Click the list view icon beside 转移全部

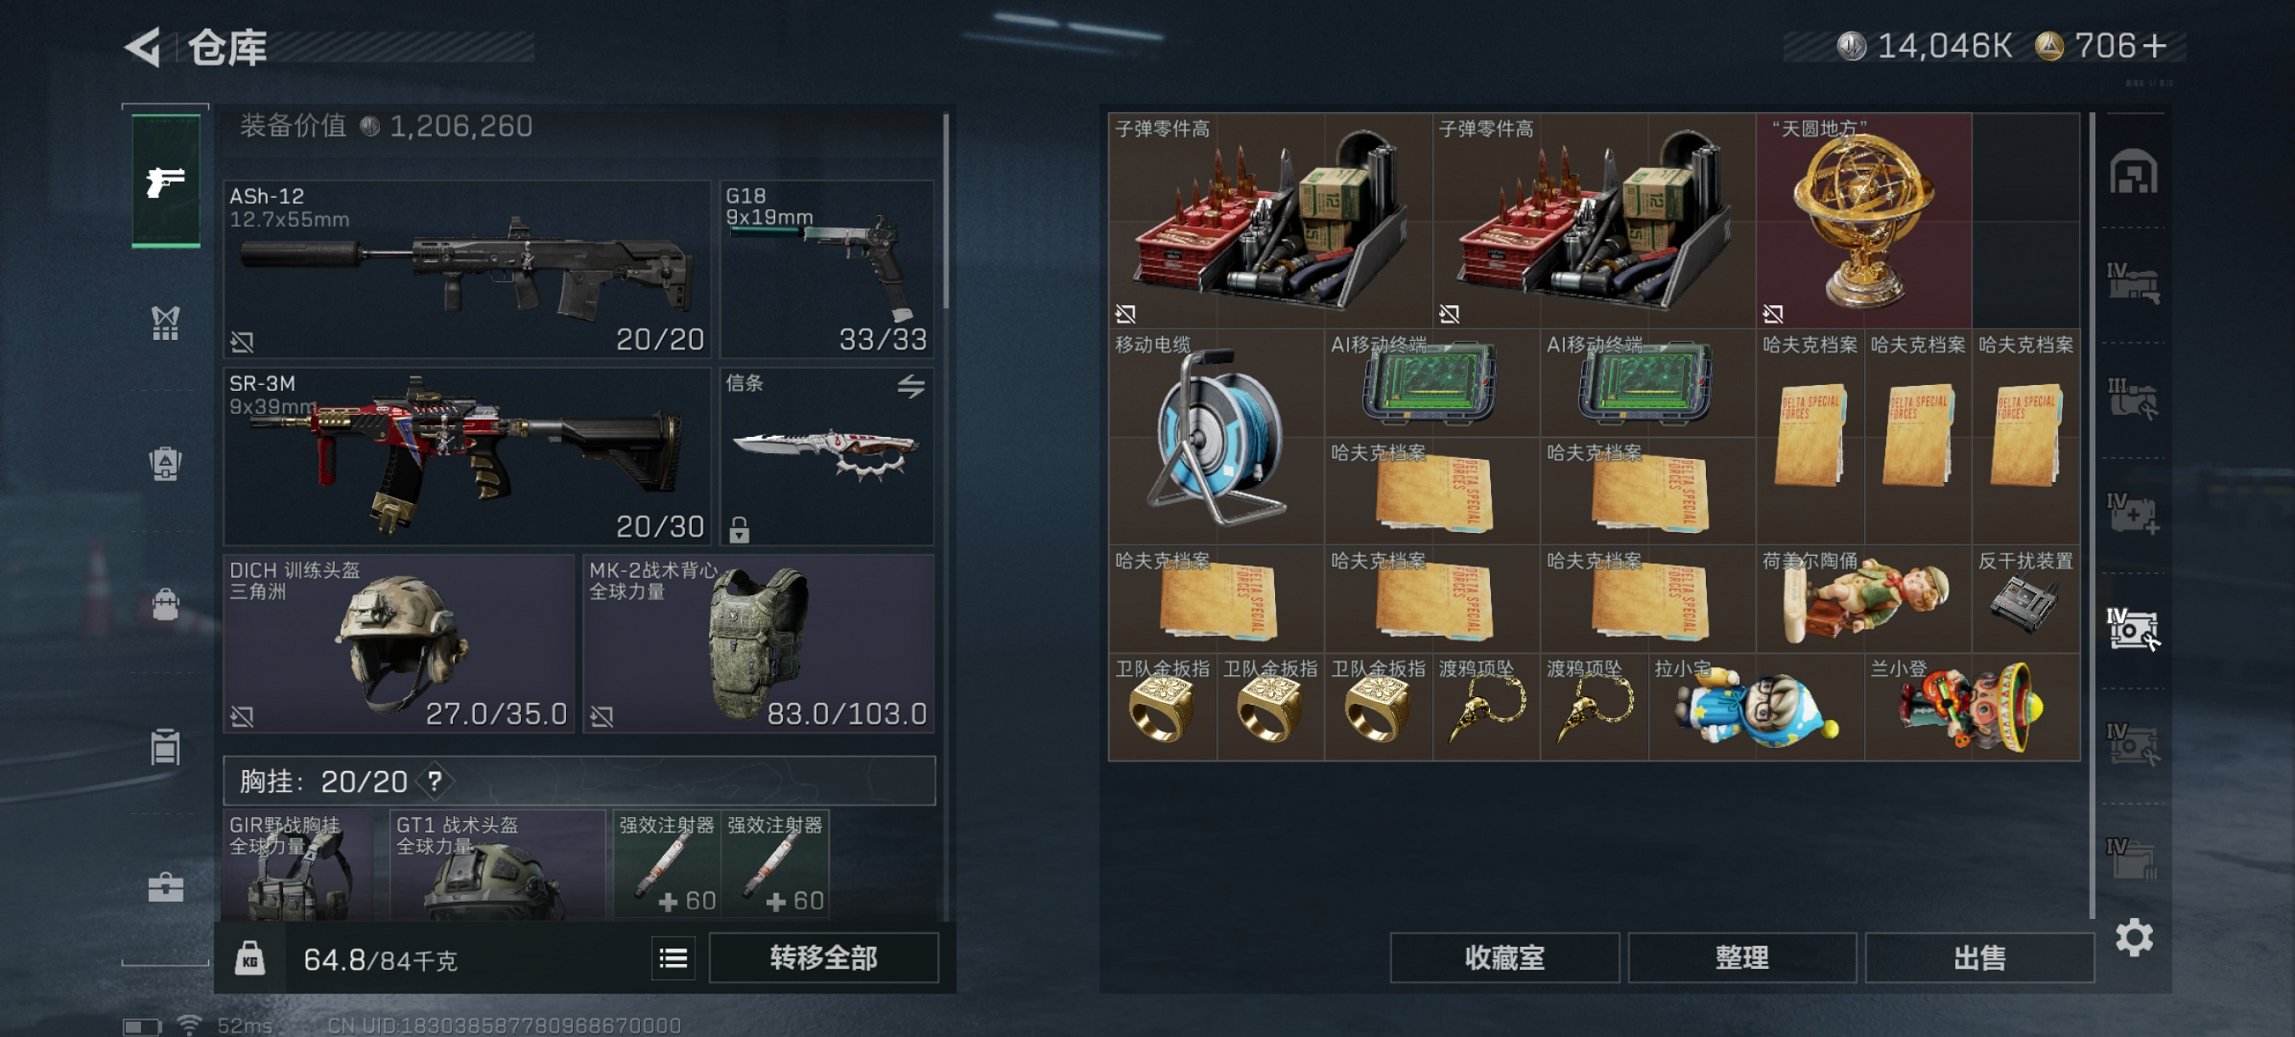(673, 958)
